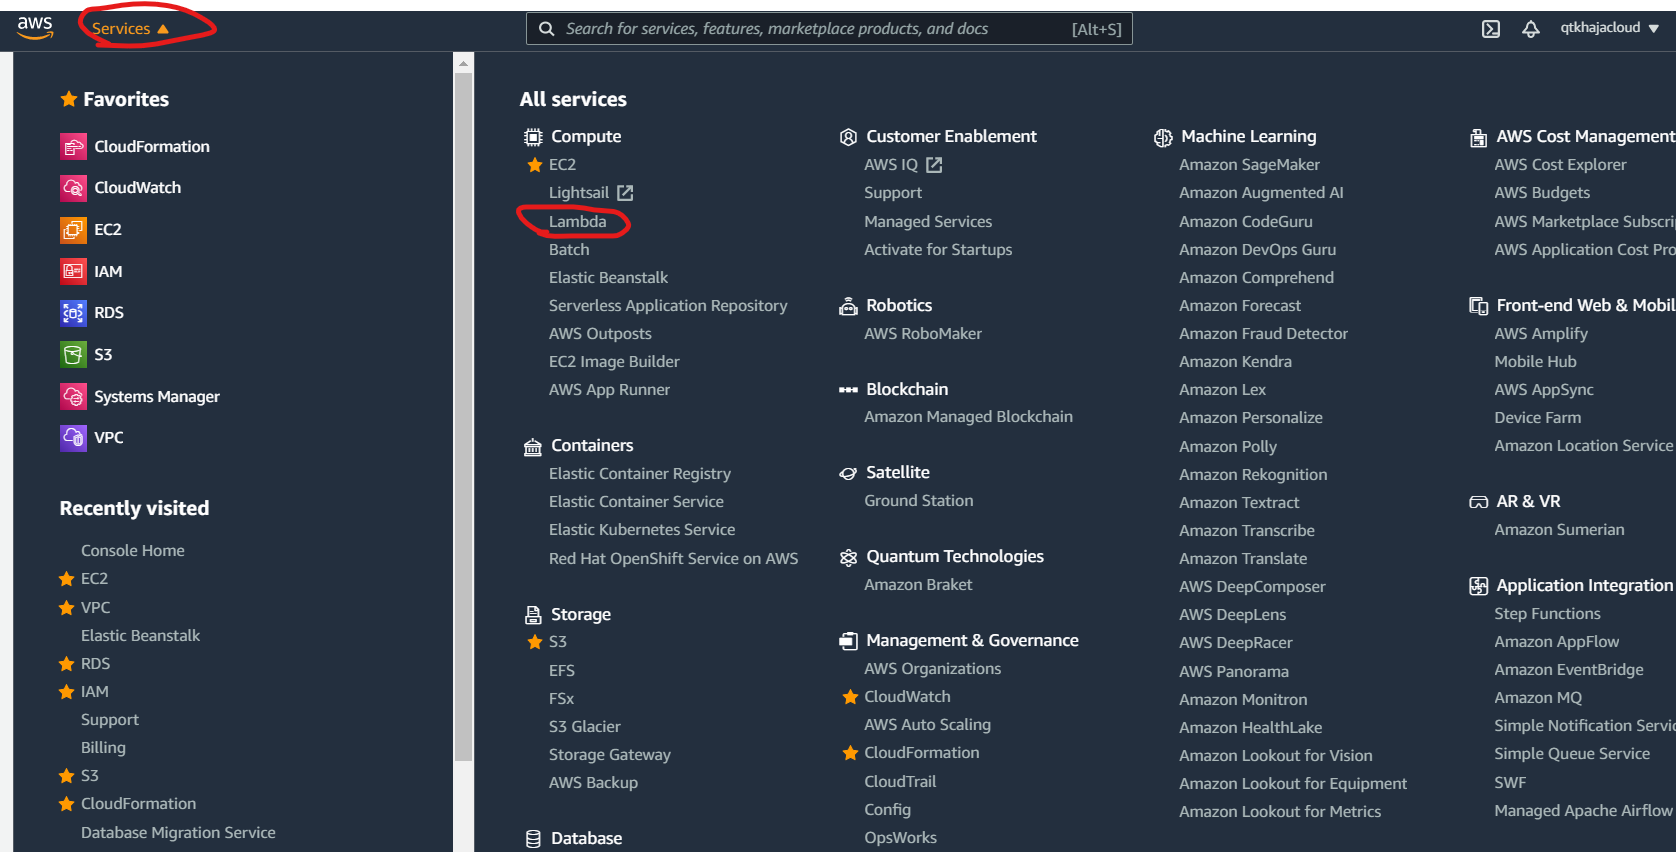The image size is (1676, 852).
Task: Open AWS Cost Explorer
Action: click(x=1560, y=165)
